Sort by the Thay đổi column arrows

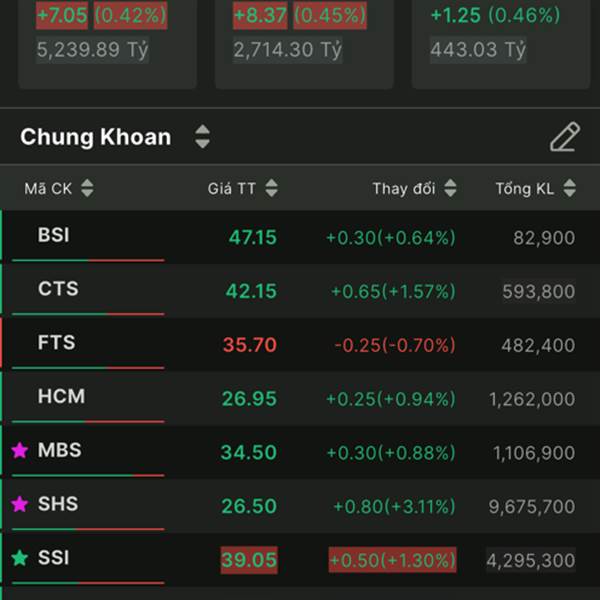pyautogui.click(x=450, y=188)
